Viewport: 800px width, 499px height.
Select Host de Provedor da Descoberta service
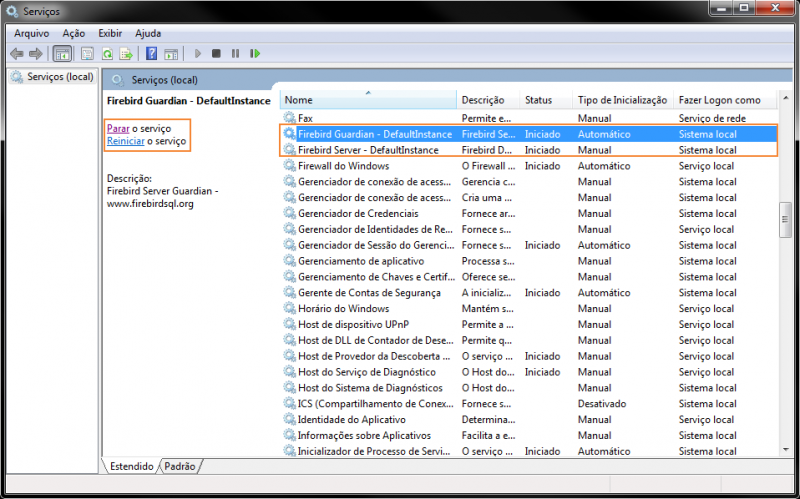(x=529, y=356)
